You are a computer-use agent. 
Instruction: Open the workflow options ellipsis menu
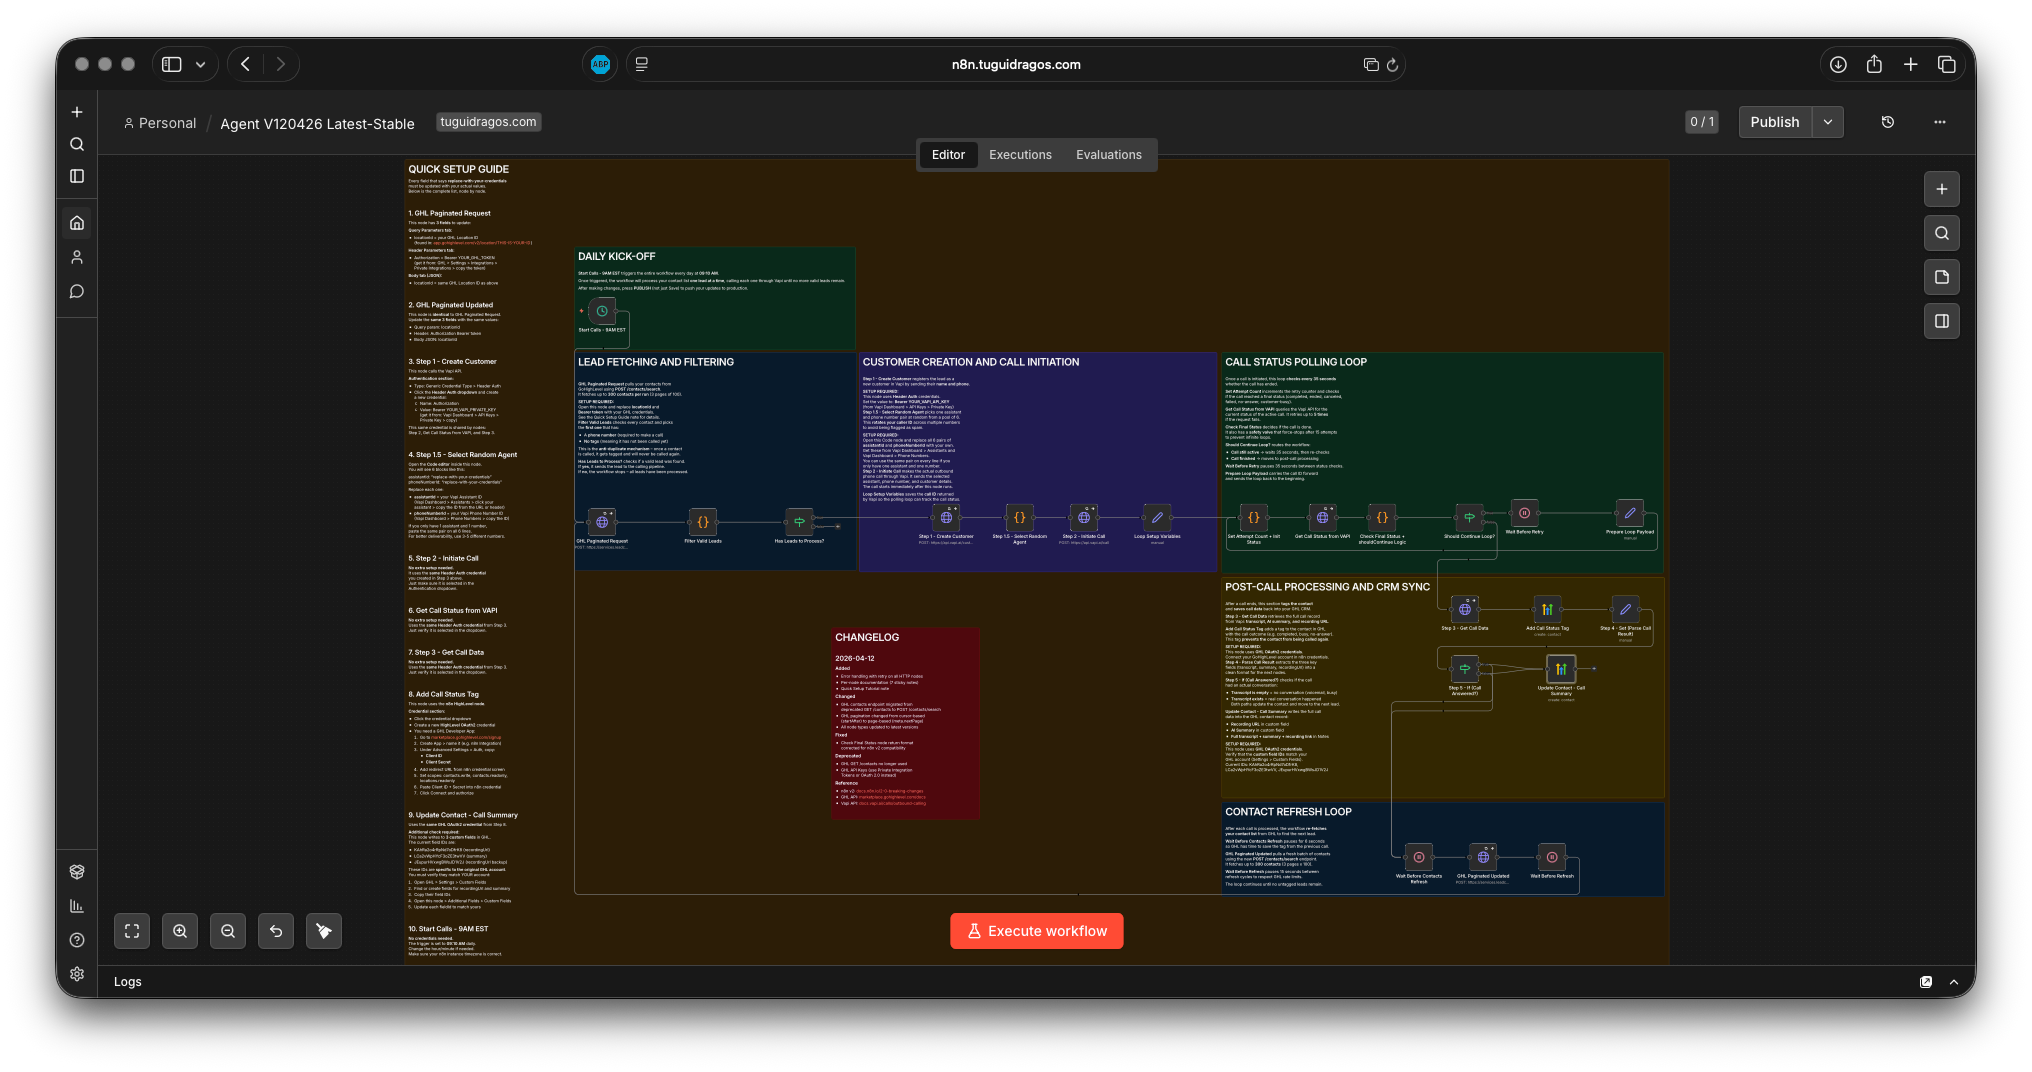pos(1940,122)
